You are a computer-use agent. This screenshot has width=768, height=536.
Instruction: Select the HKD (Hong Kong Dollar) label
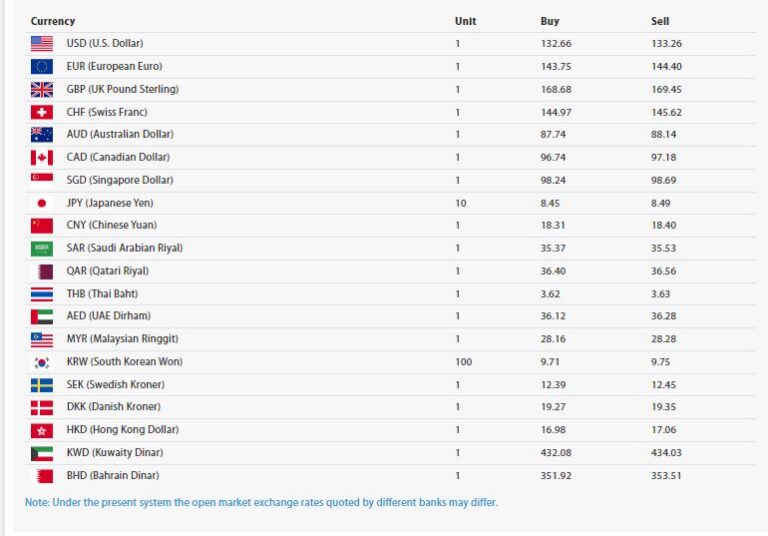[123, 430]
